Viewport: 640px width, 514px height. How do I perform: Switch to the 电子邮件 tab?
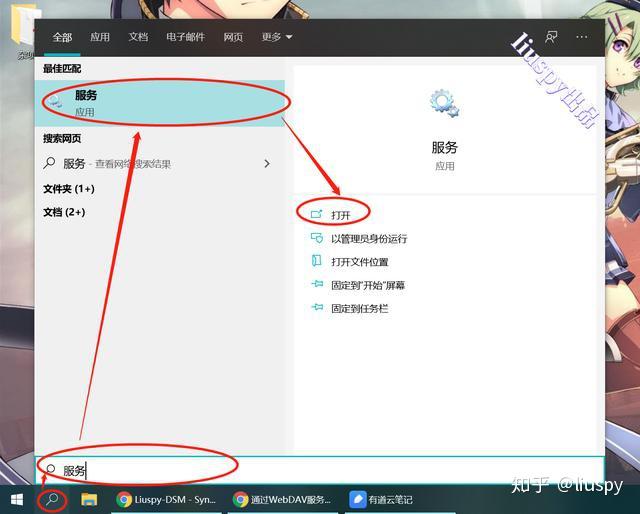[x=185, y=37]
